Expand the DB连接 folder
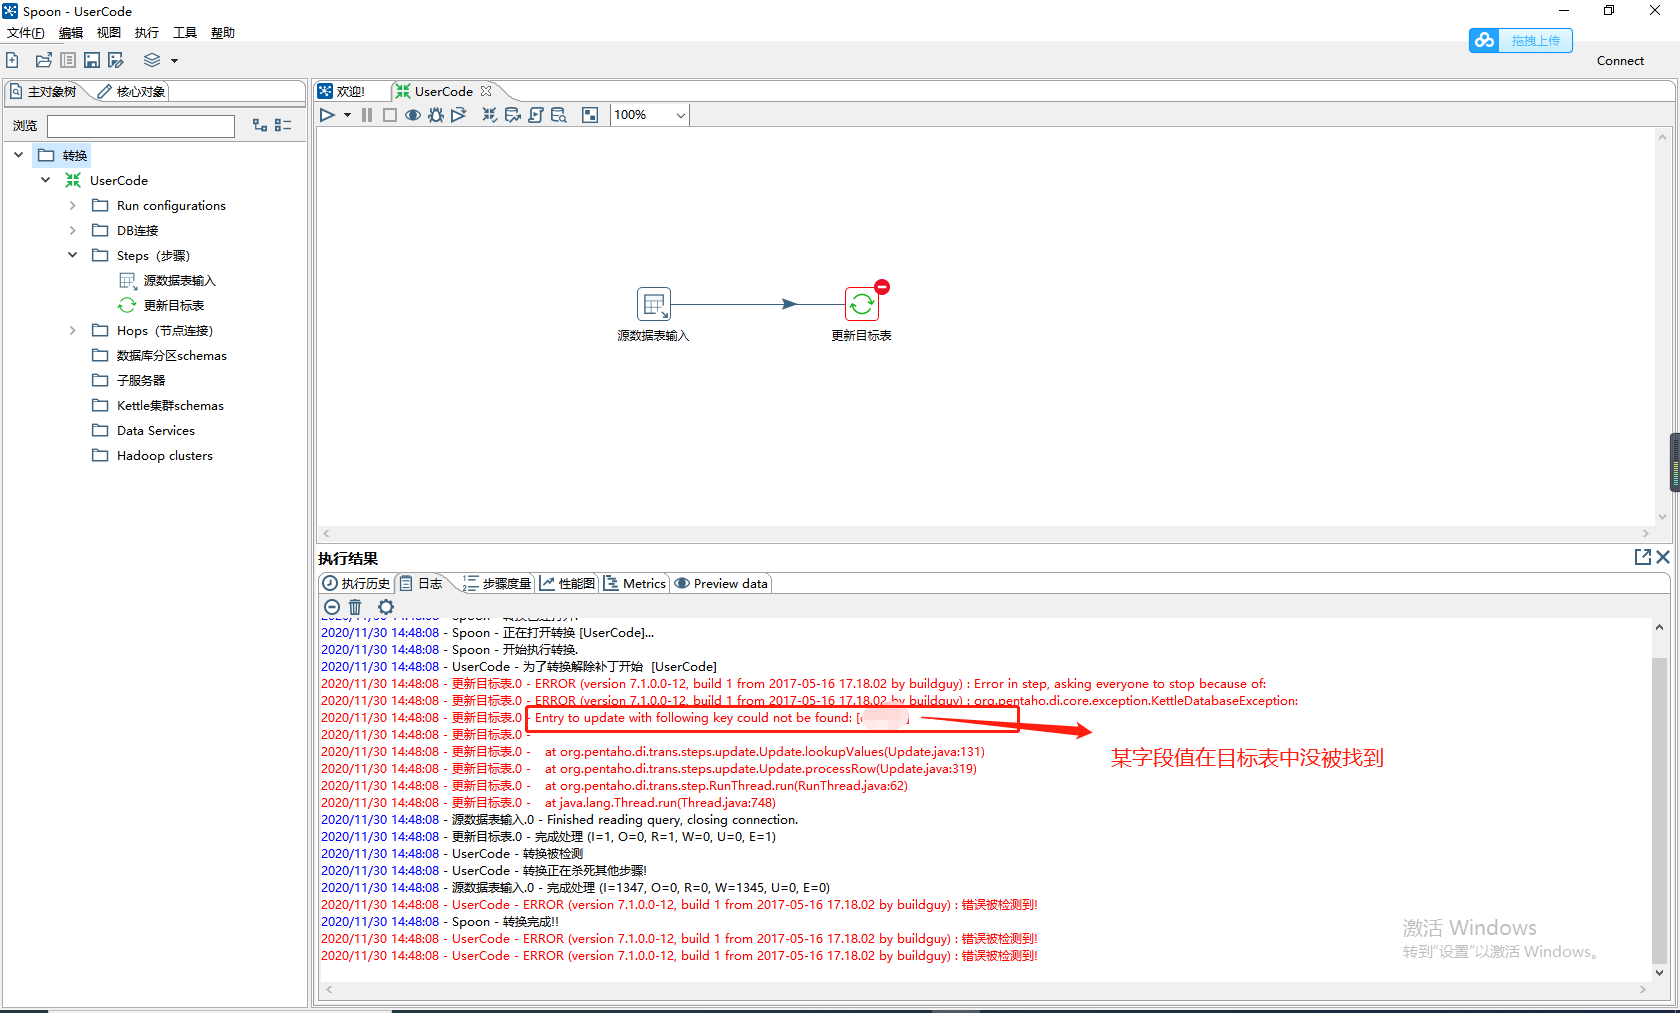Screen dimensions: 1680x1013 (x=72, y=230)
